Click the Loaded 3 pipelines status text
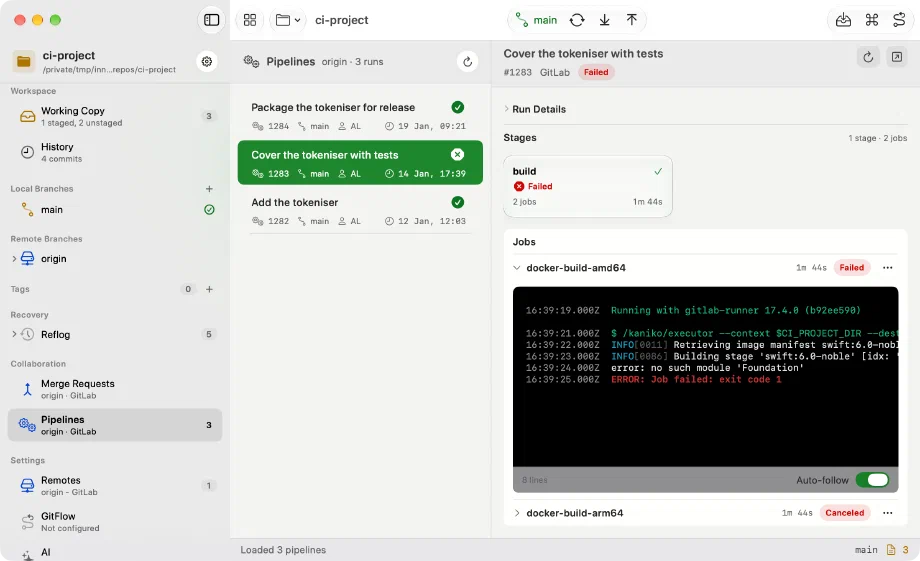Image resolution: width=920 pixels, height=561 pixels. [283, 550]
